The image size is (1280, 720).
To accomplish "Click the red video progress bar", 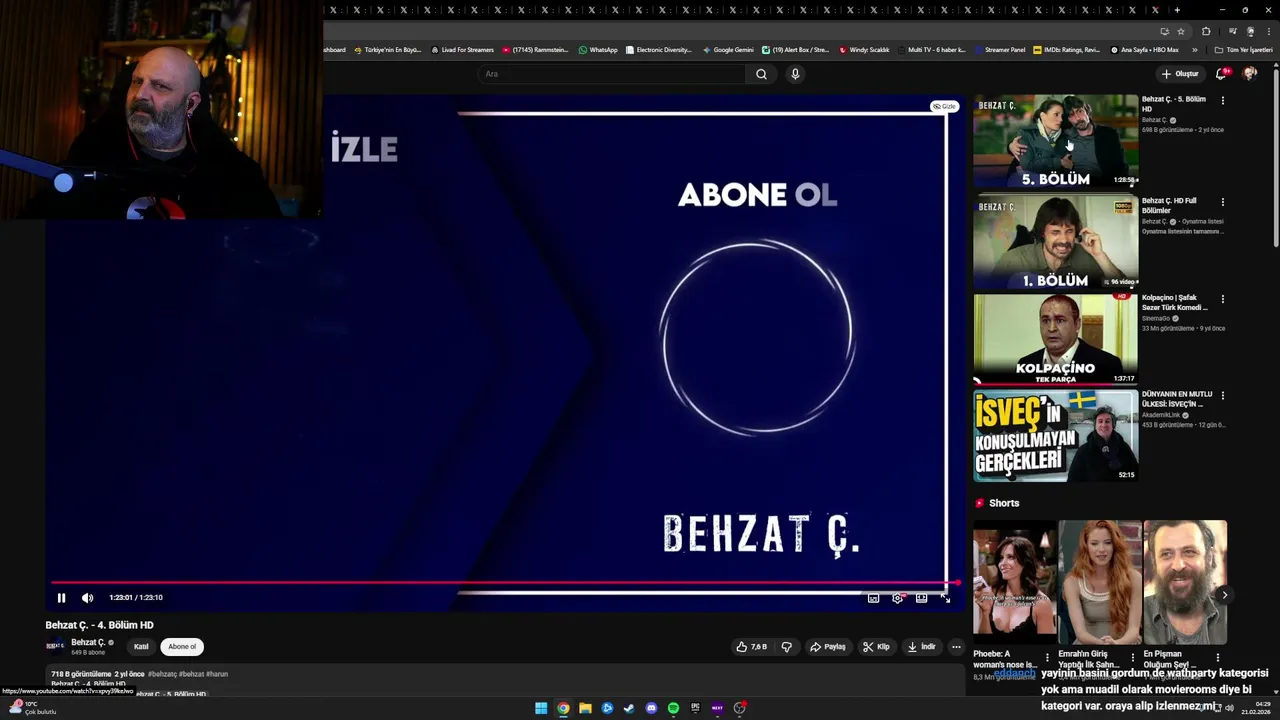I will pyautogui.click(x=505, y=582).
